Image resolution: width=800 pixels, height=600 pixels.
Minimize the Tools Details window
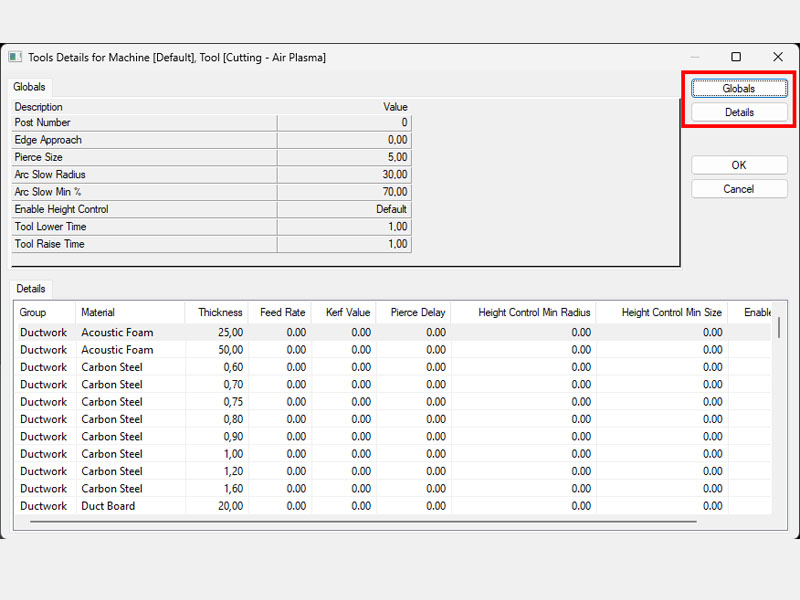coord(695,57)
